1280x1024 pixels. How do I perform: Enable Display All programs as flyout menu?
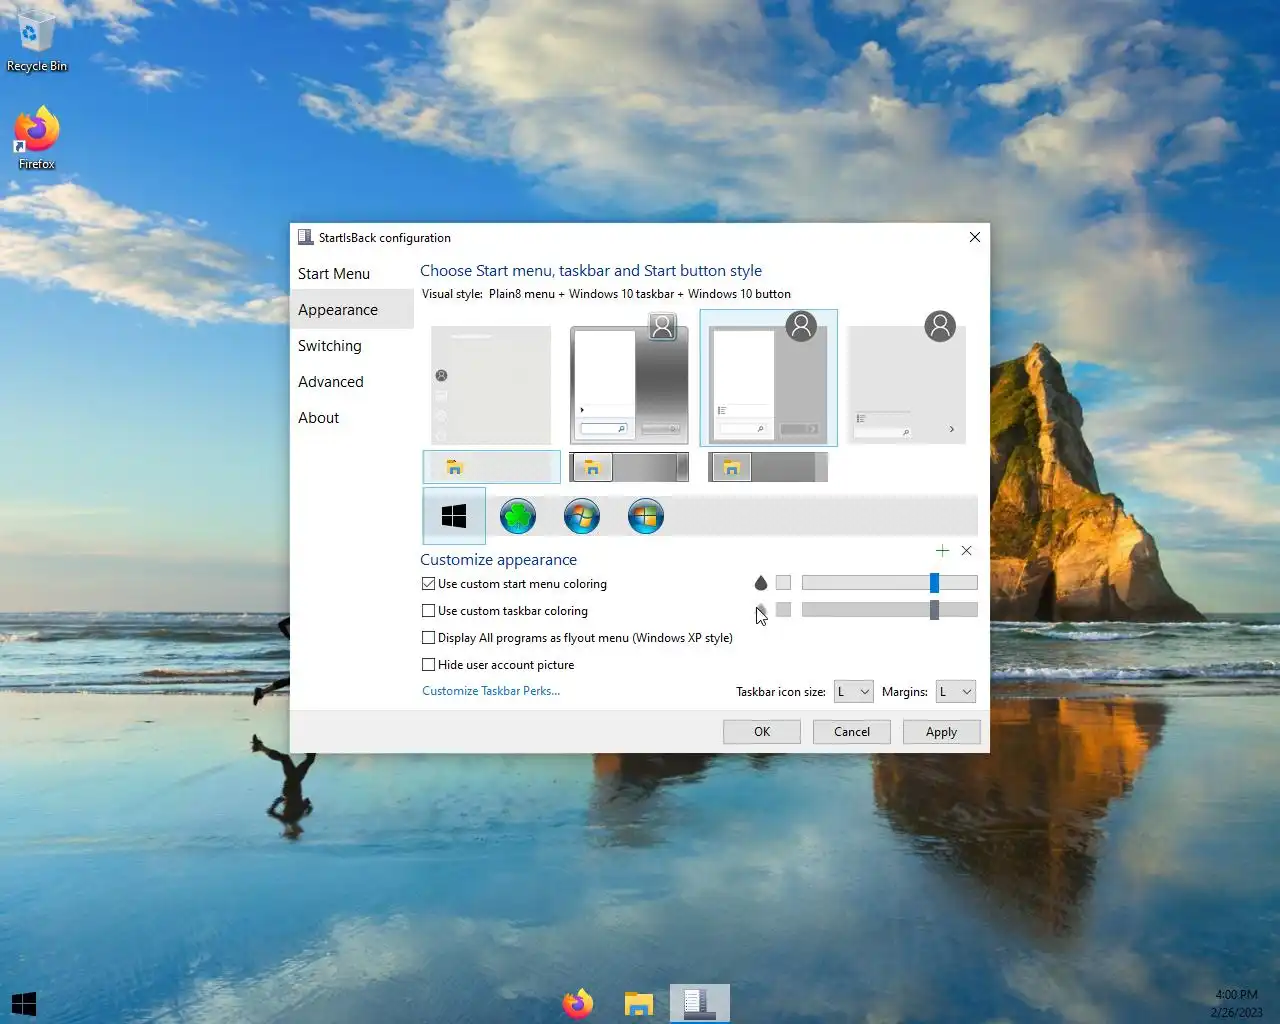tap(577, 638)
